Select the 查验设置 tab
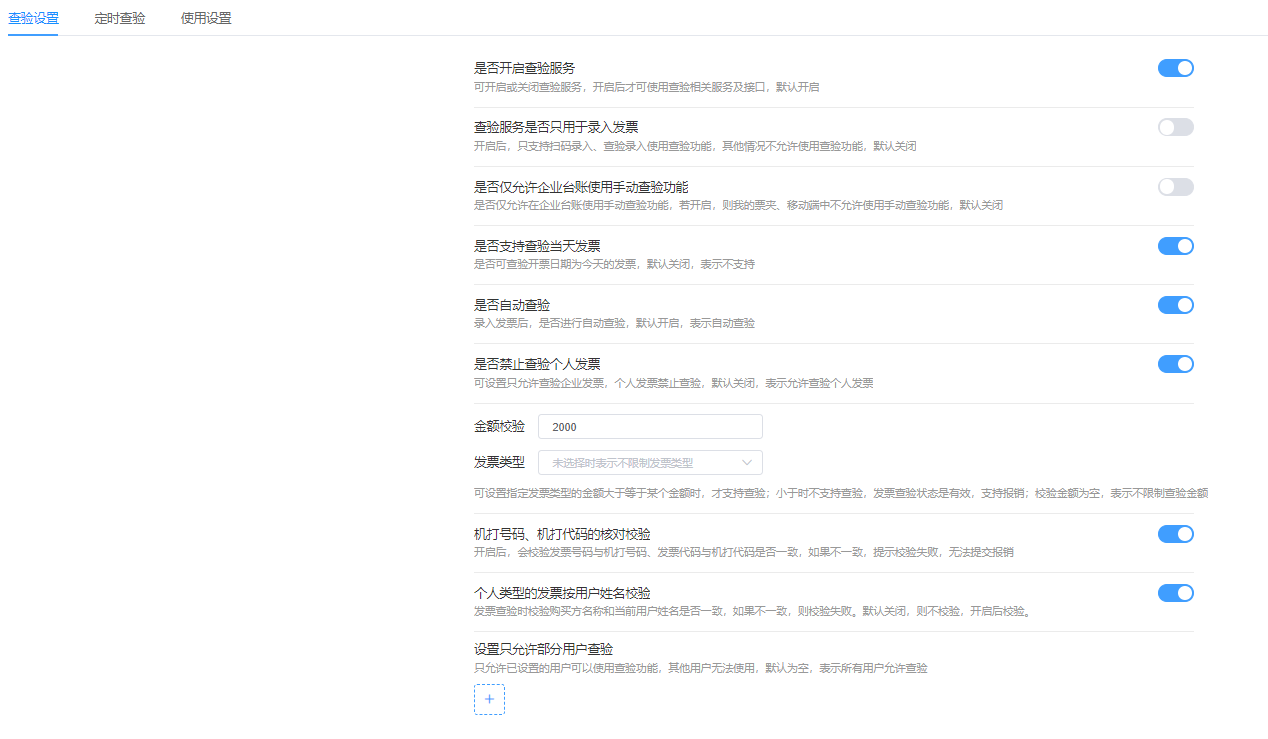 click(33, 18)
